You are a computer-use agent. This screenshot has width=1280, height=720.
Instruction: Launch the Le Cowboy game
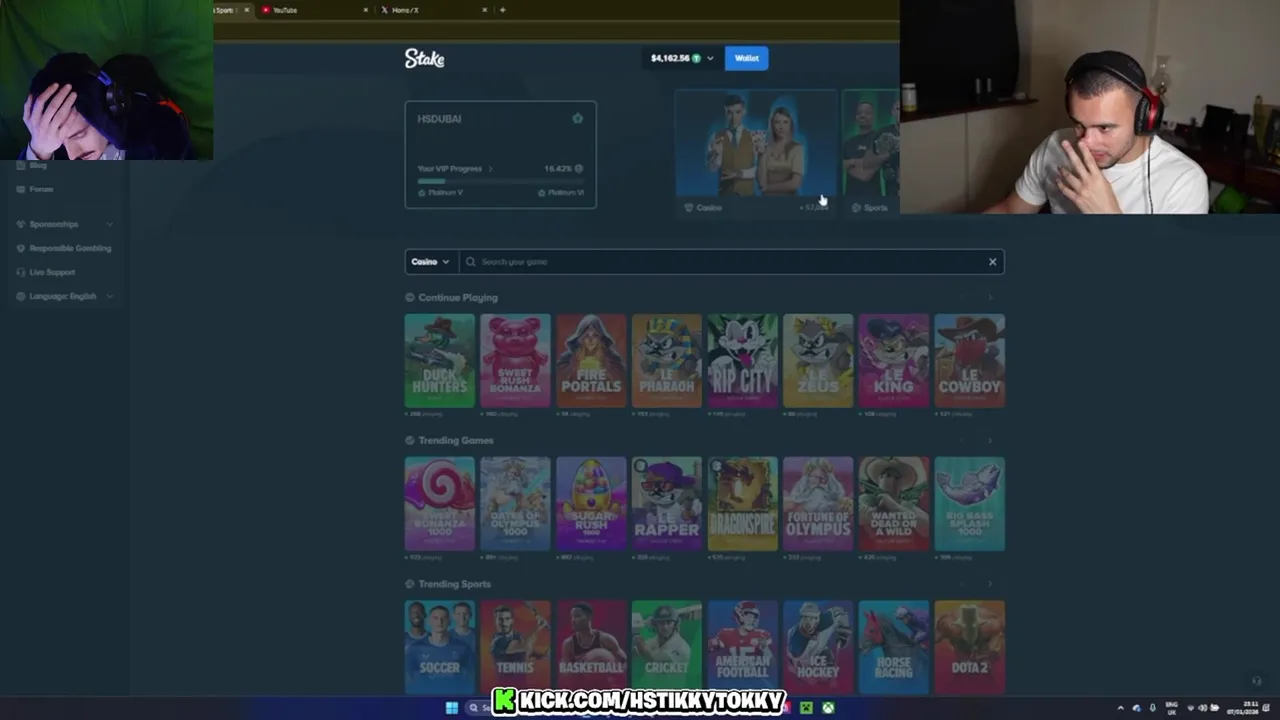(969, 360)
